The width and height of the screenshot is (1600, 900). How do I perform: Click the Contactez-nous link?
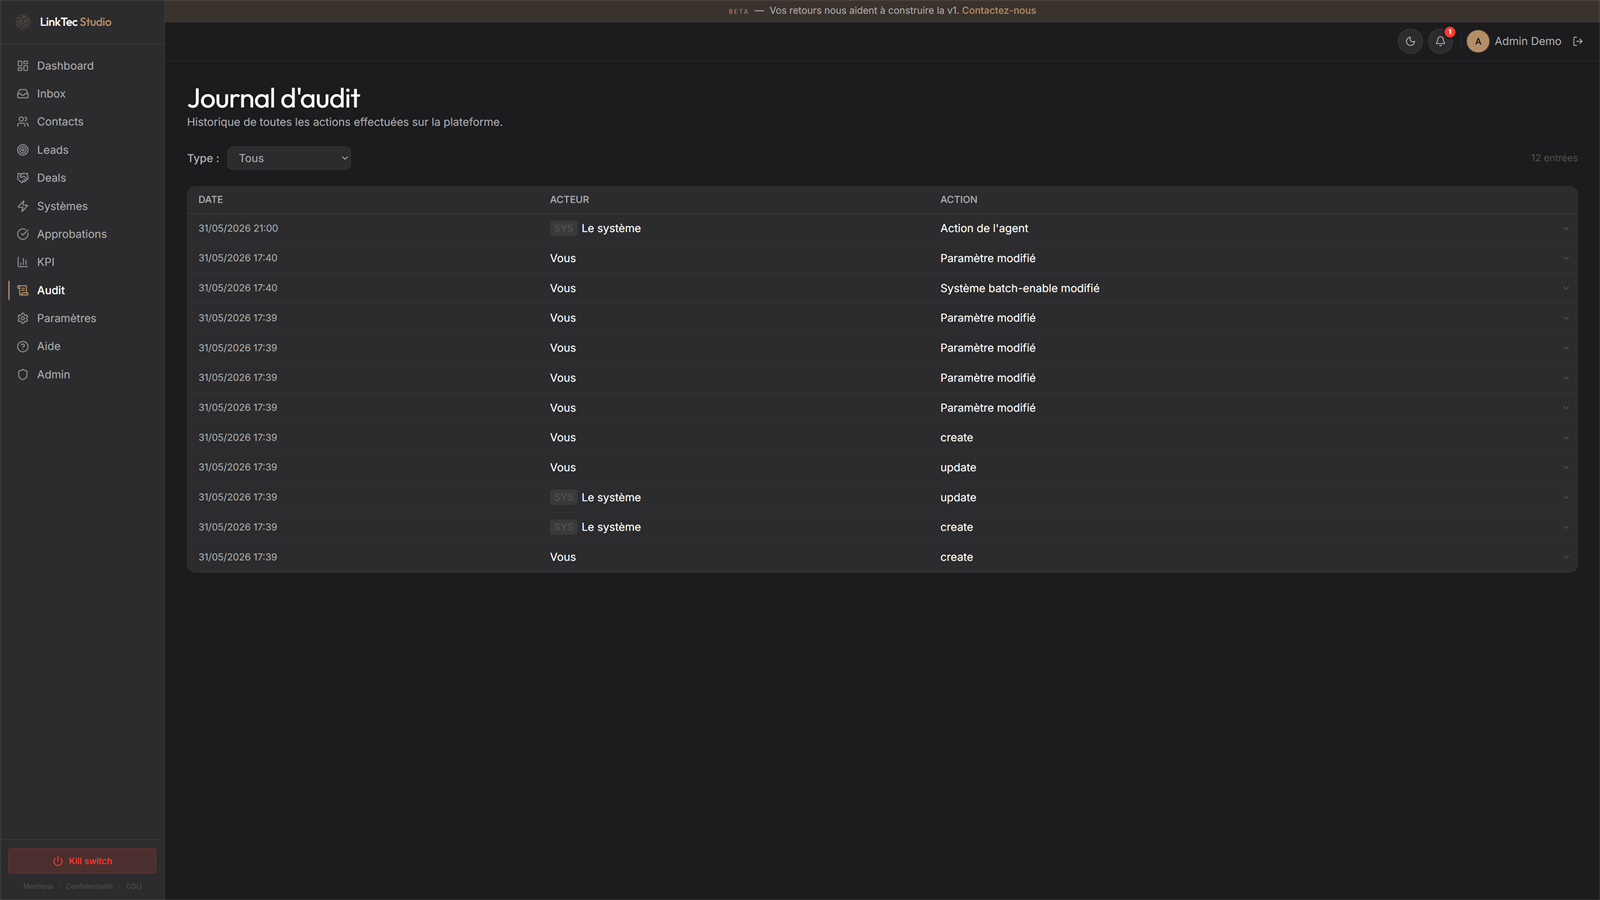point(999,11)
